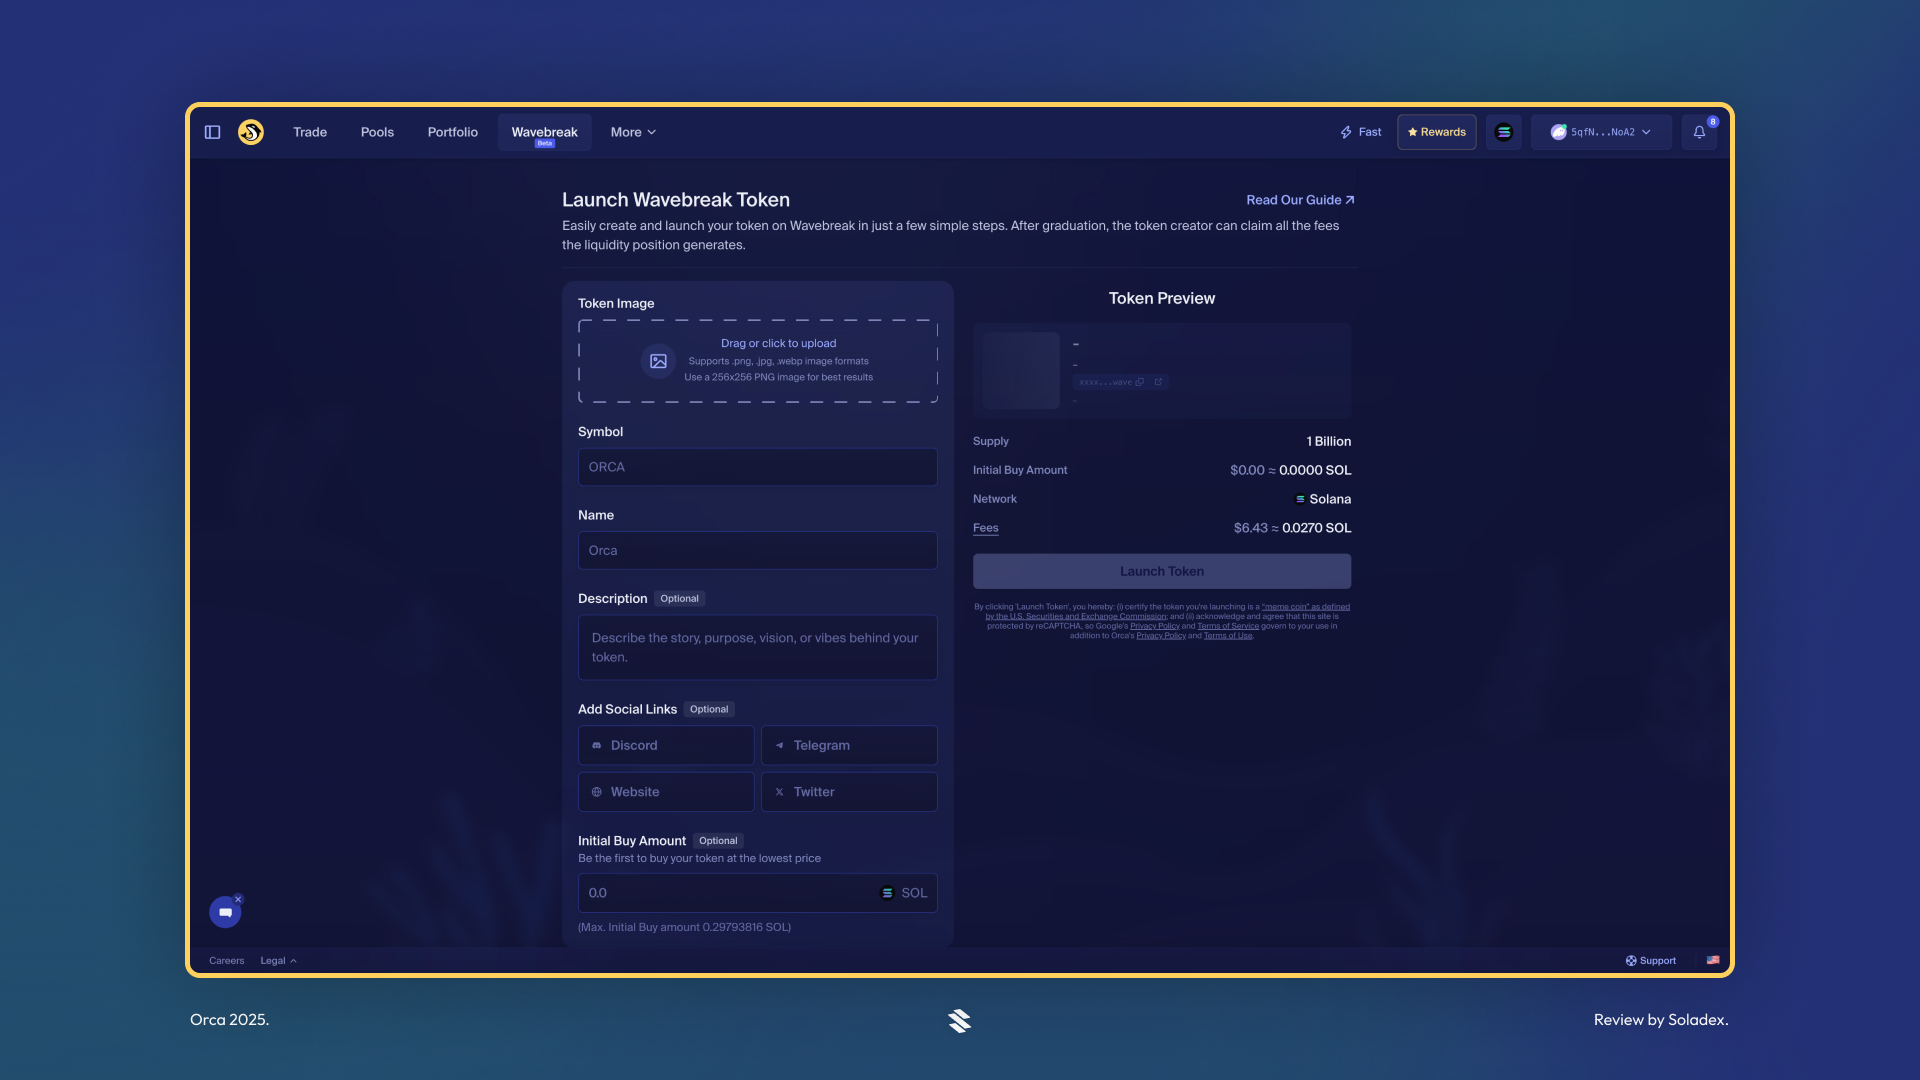Expand the Legal menu
The width and height of the screenshot is (1920, 1080).
[278, 961]
